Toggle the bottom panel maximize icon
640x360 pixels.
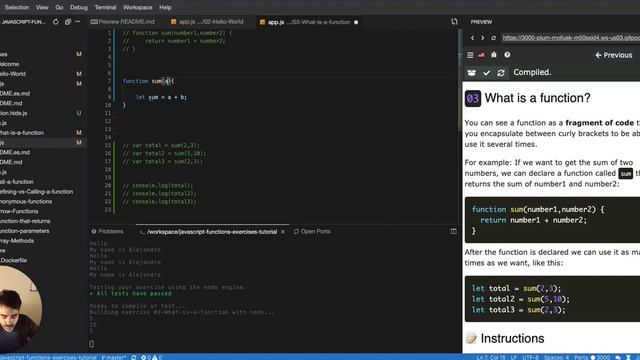click(x=453, y=231)
